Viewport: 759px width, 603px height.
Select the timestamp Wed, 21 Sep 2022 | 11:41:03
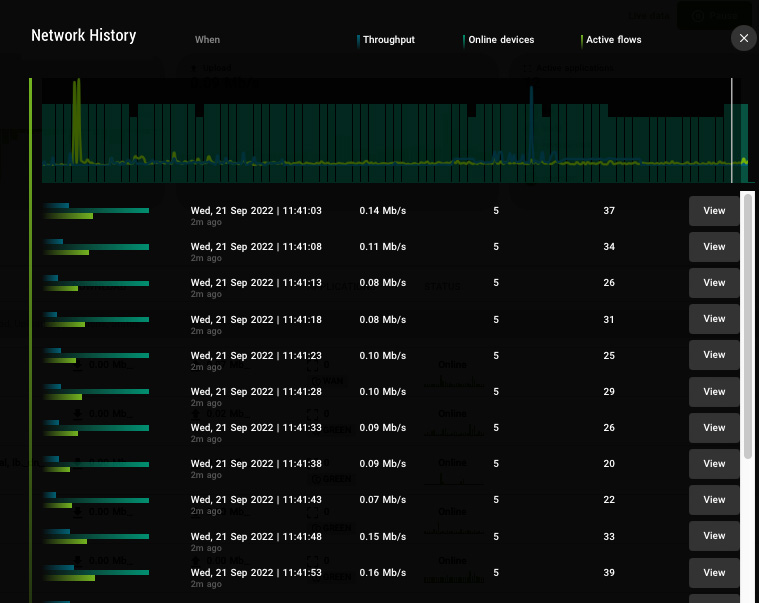click(256, 211)
